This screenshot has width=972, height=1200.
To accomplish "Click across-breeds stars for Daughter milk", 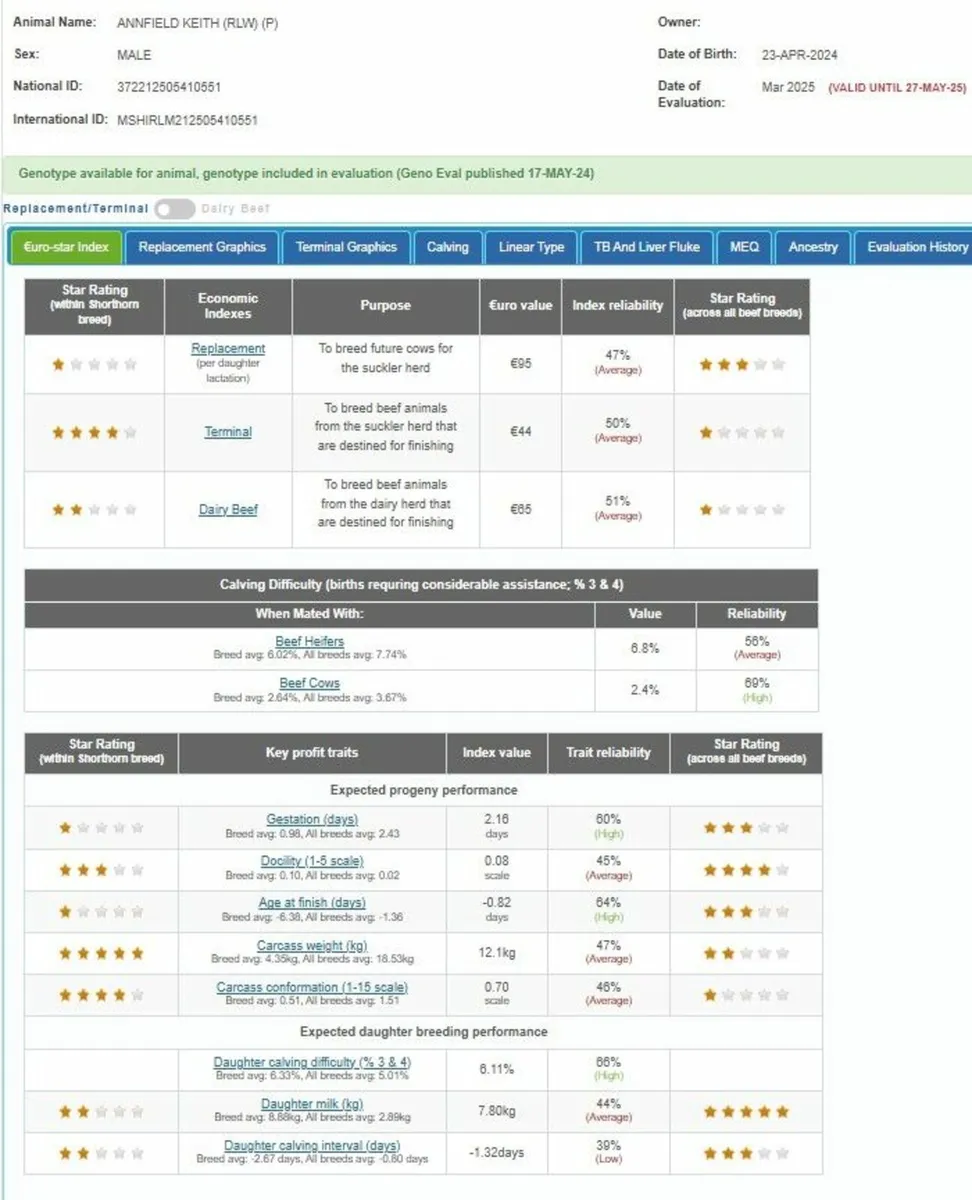I will pyautogui.click(x=746, y=1112).
